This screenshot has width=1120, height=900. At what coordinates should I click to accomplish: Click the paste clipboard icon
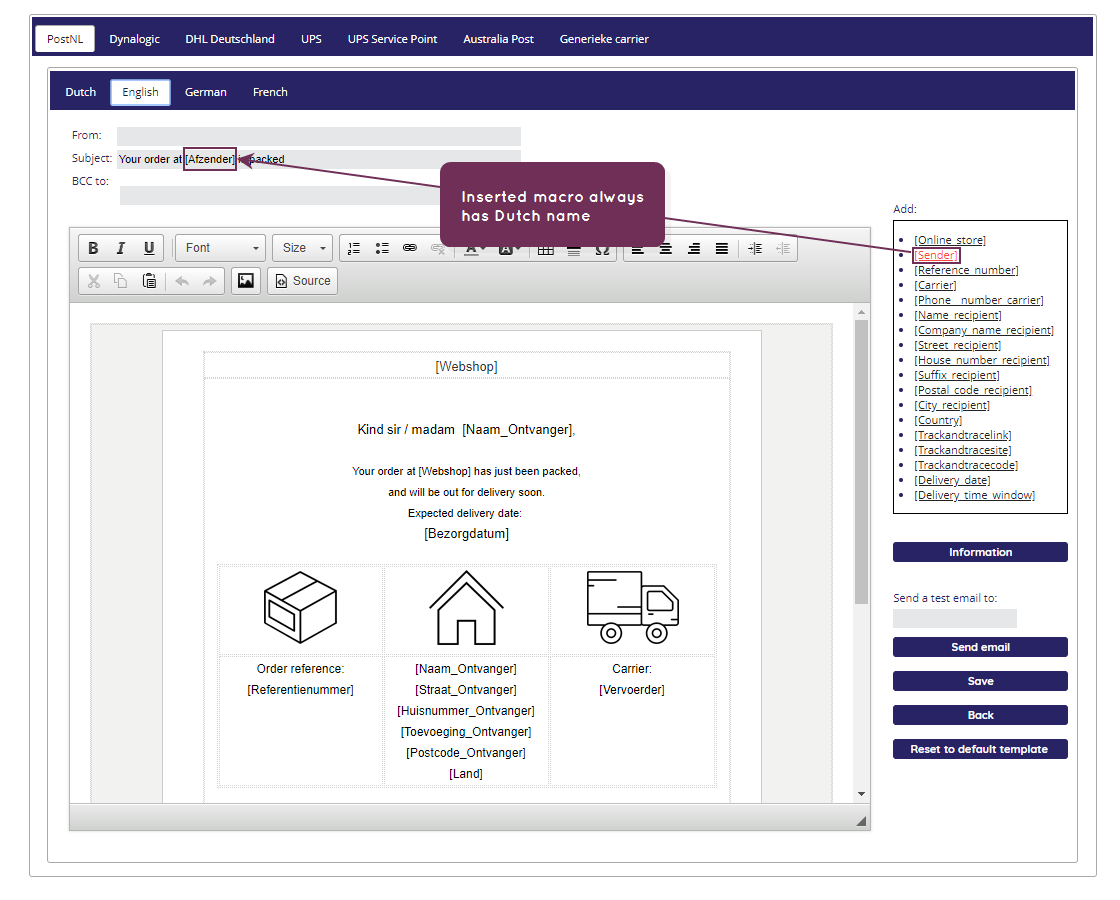point(149,281)
